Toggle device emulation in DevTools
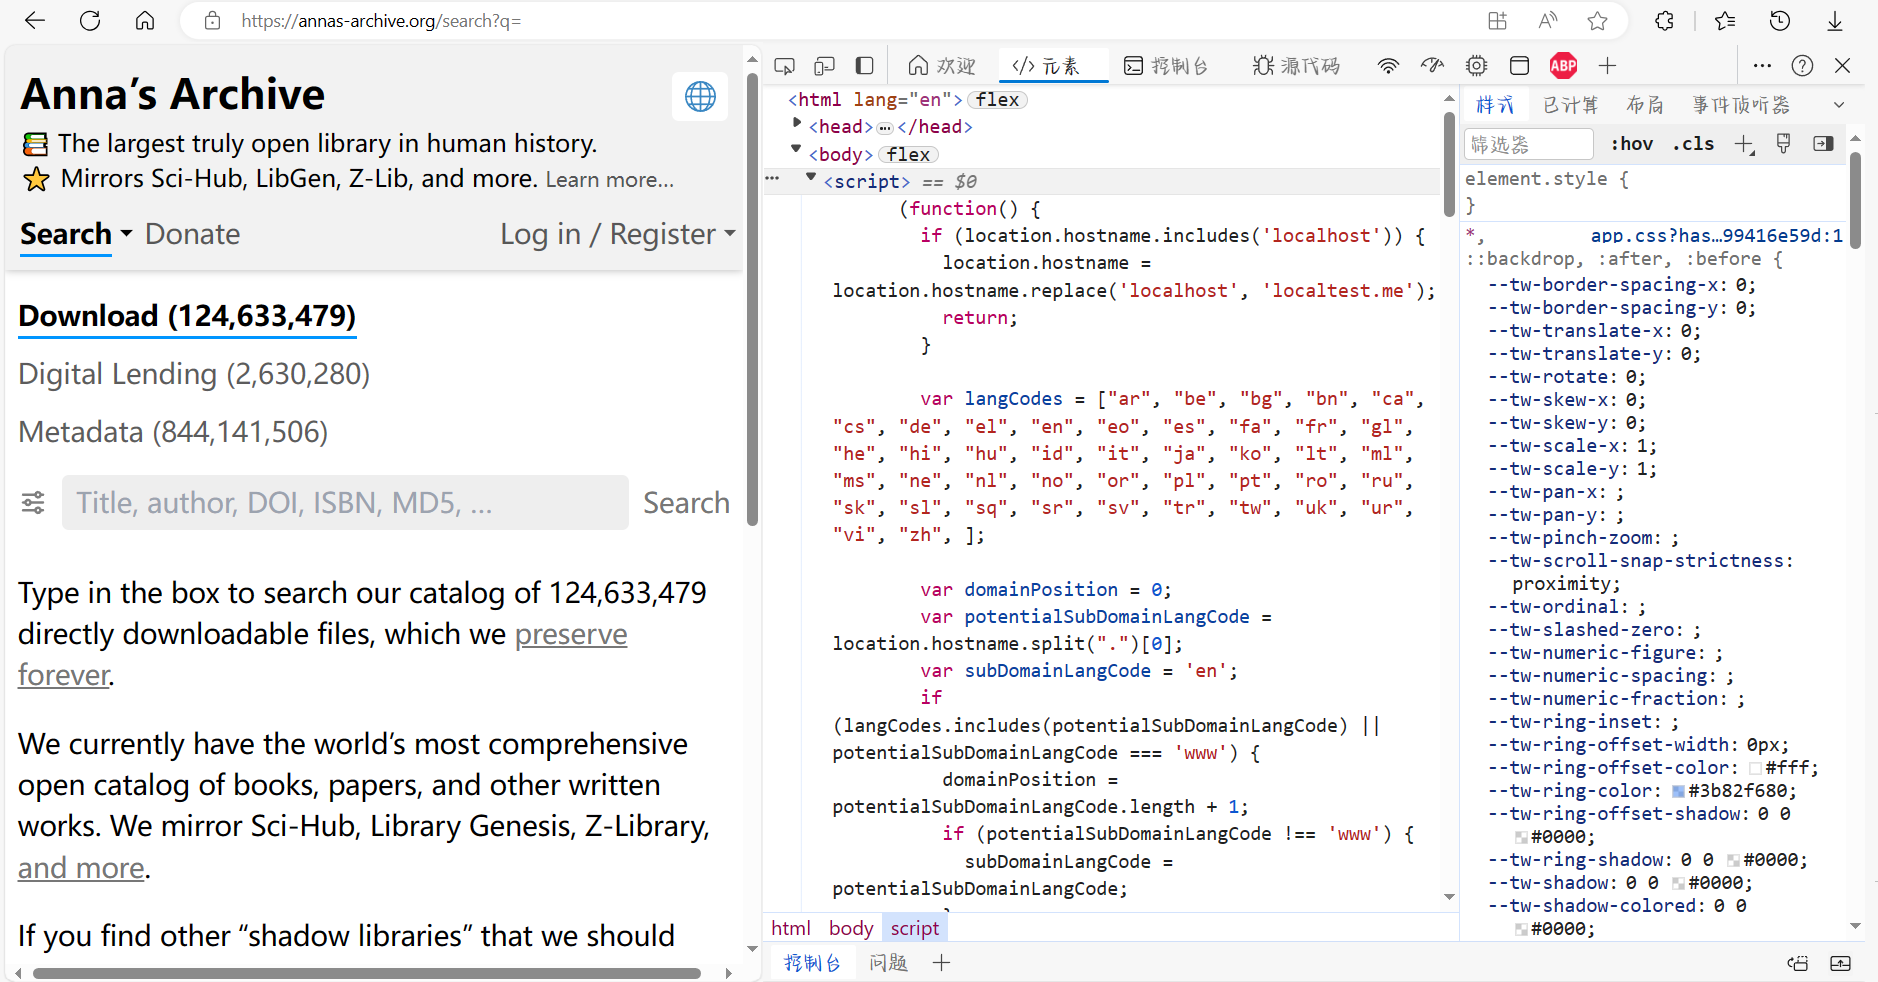The height and width of the screenshot is (982, 1878). [x=825, y=66]
